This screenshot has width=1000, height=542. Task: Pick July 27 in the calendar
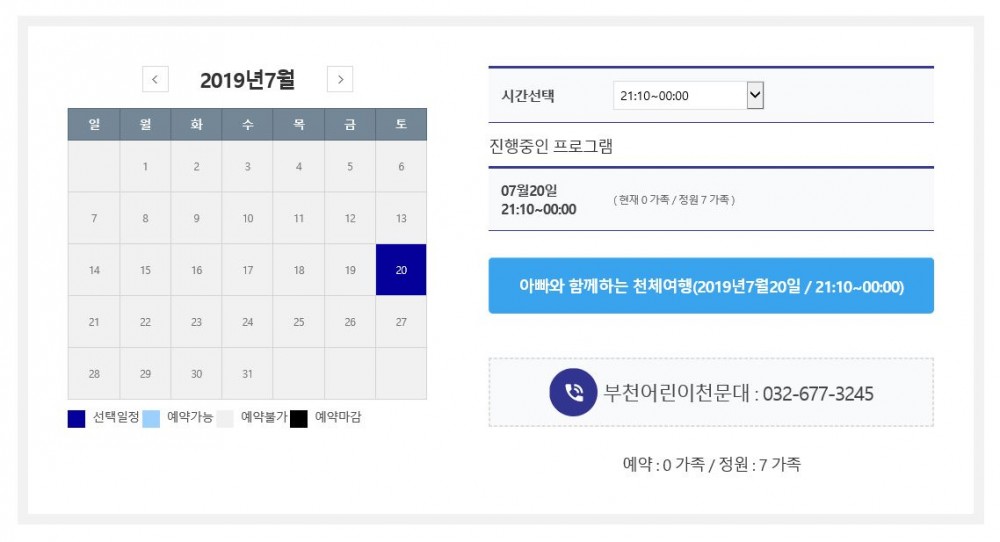click(401, 322)
